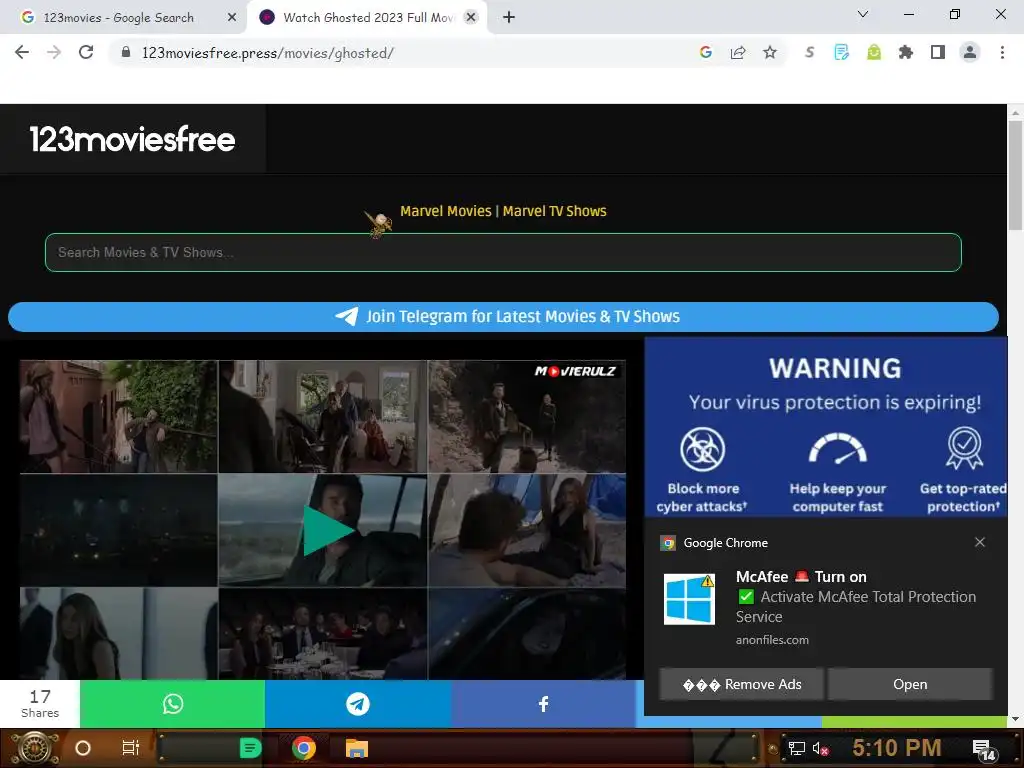The height and width of the screenshot is (768, 1024).
Task: Share via WhatsApp button
Action: click(x=172, y=704)
